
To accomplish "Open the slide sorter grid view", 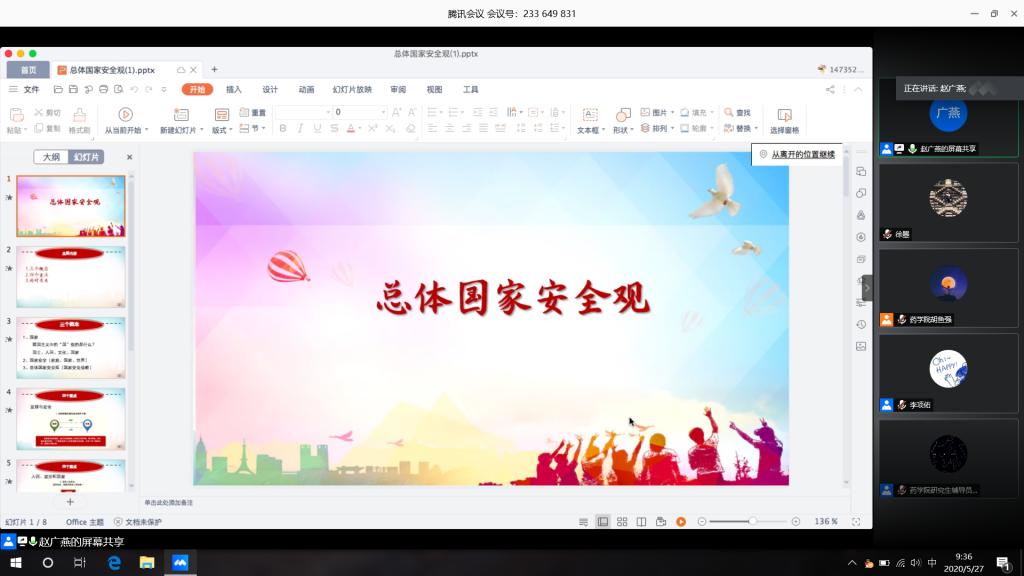I will (x=622, y=522).
